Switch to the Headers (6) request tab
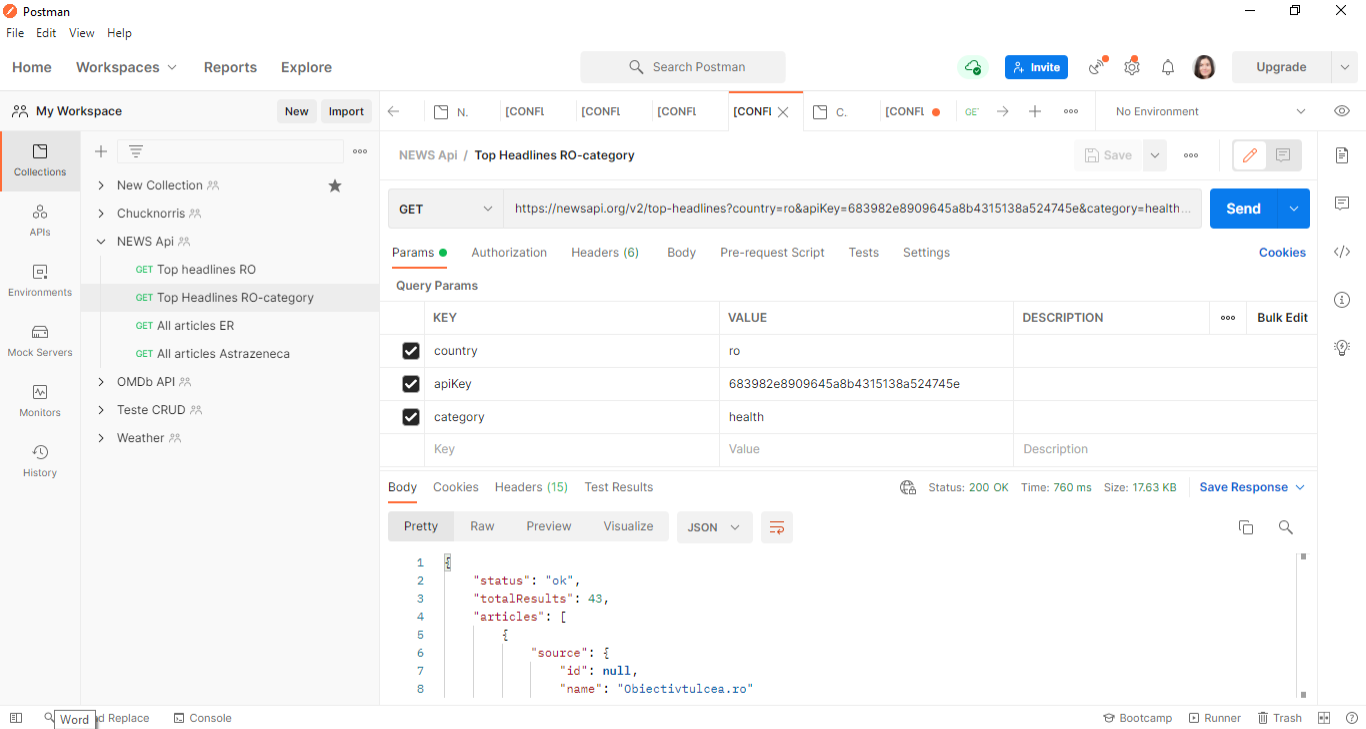Screen dimensions: 1366x729 [605, 252]
